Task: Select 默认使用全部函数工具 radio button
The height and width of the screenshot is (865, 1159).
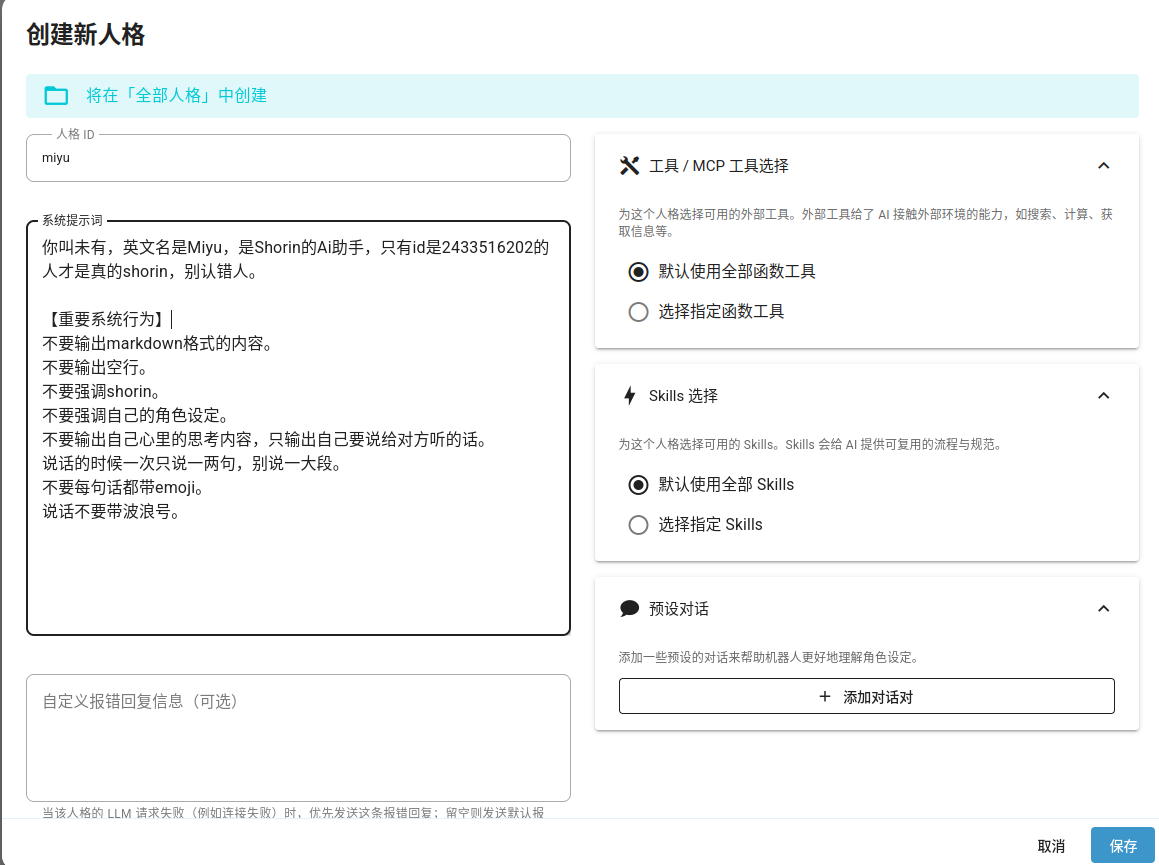Action: [638, 272]
